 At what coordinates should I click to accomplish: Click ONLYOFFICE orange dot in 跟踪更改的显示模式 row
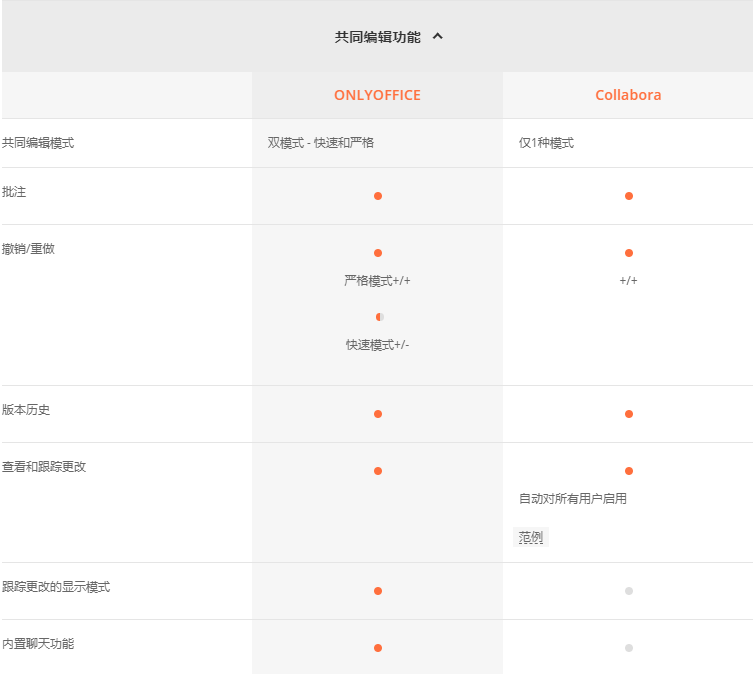click(378, 591)
